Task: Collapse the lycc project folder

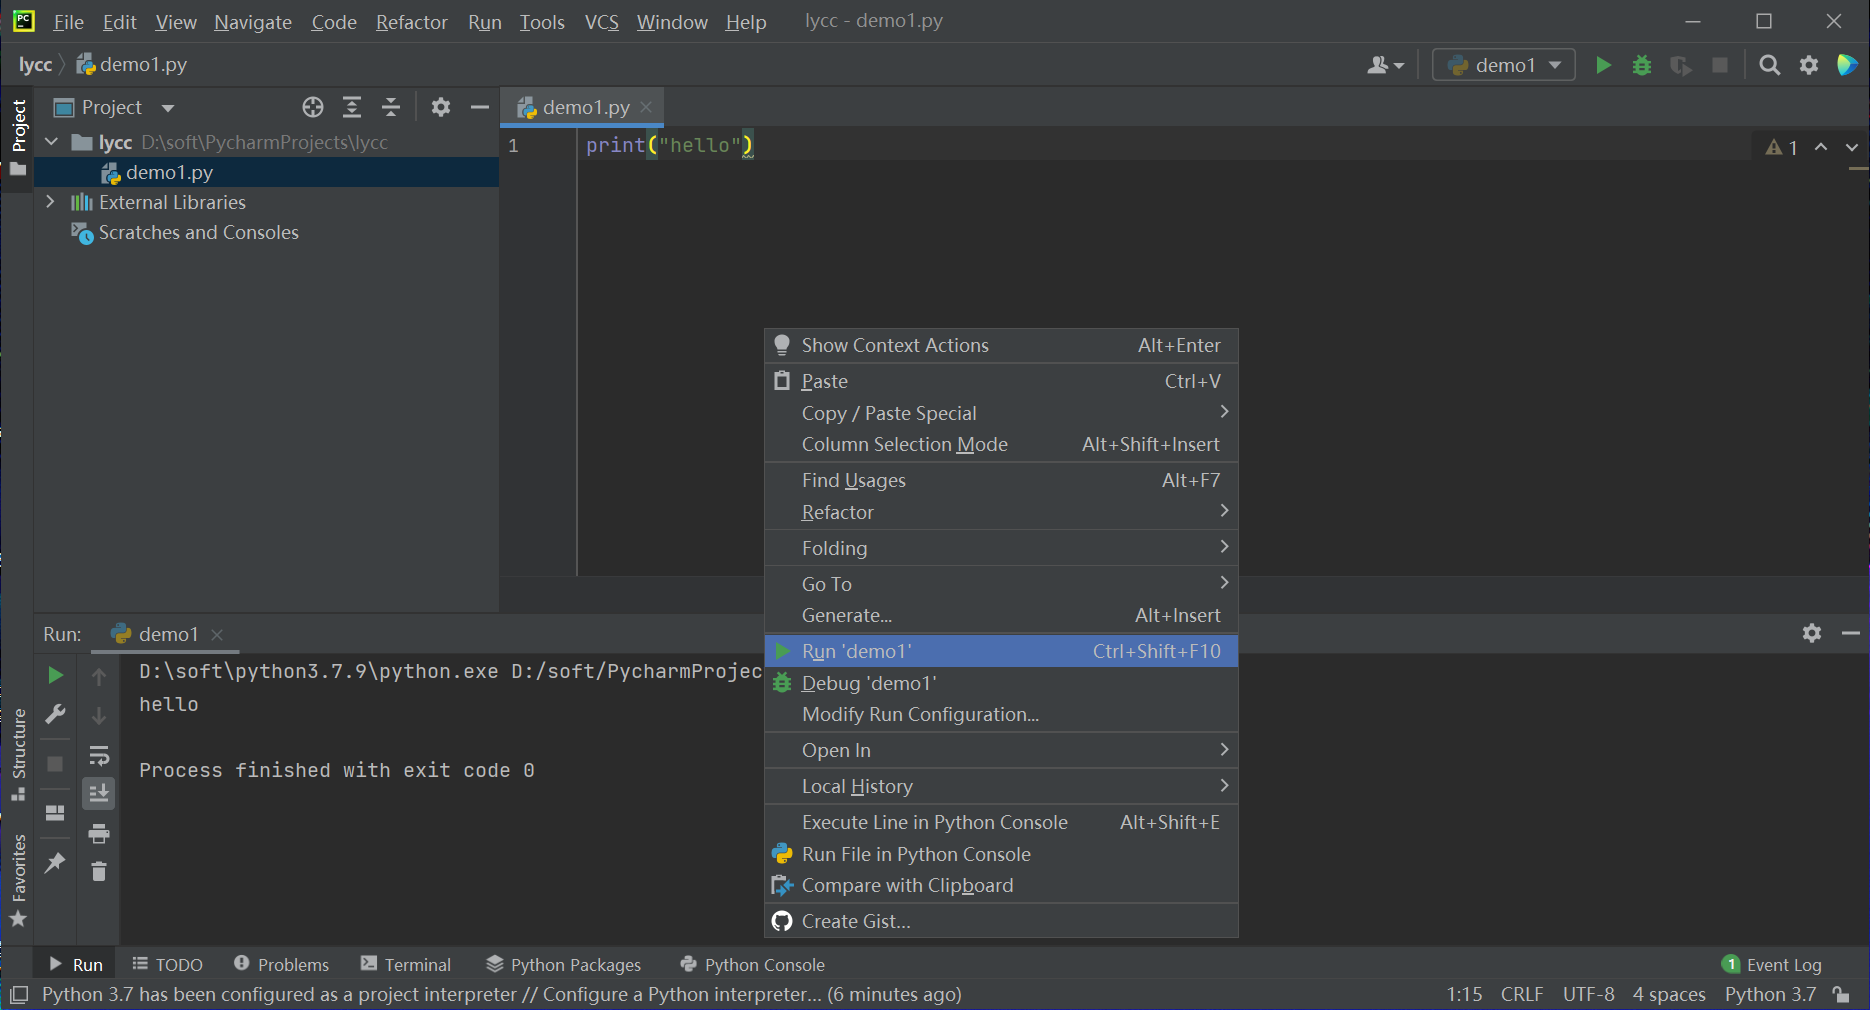Action: (51, 142)
